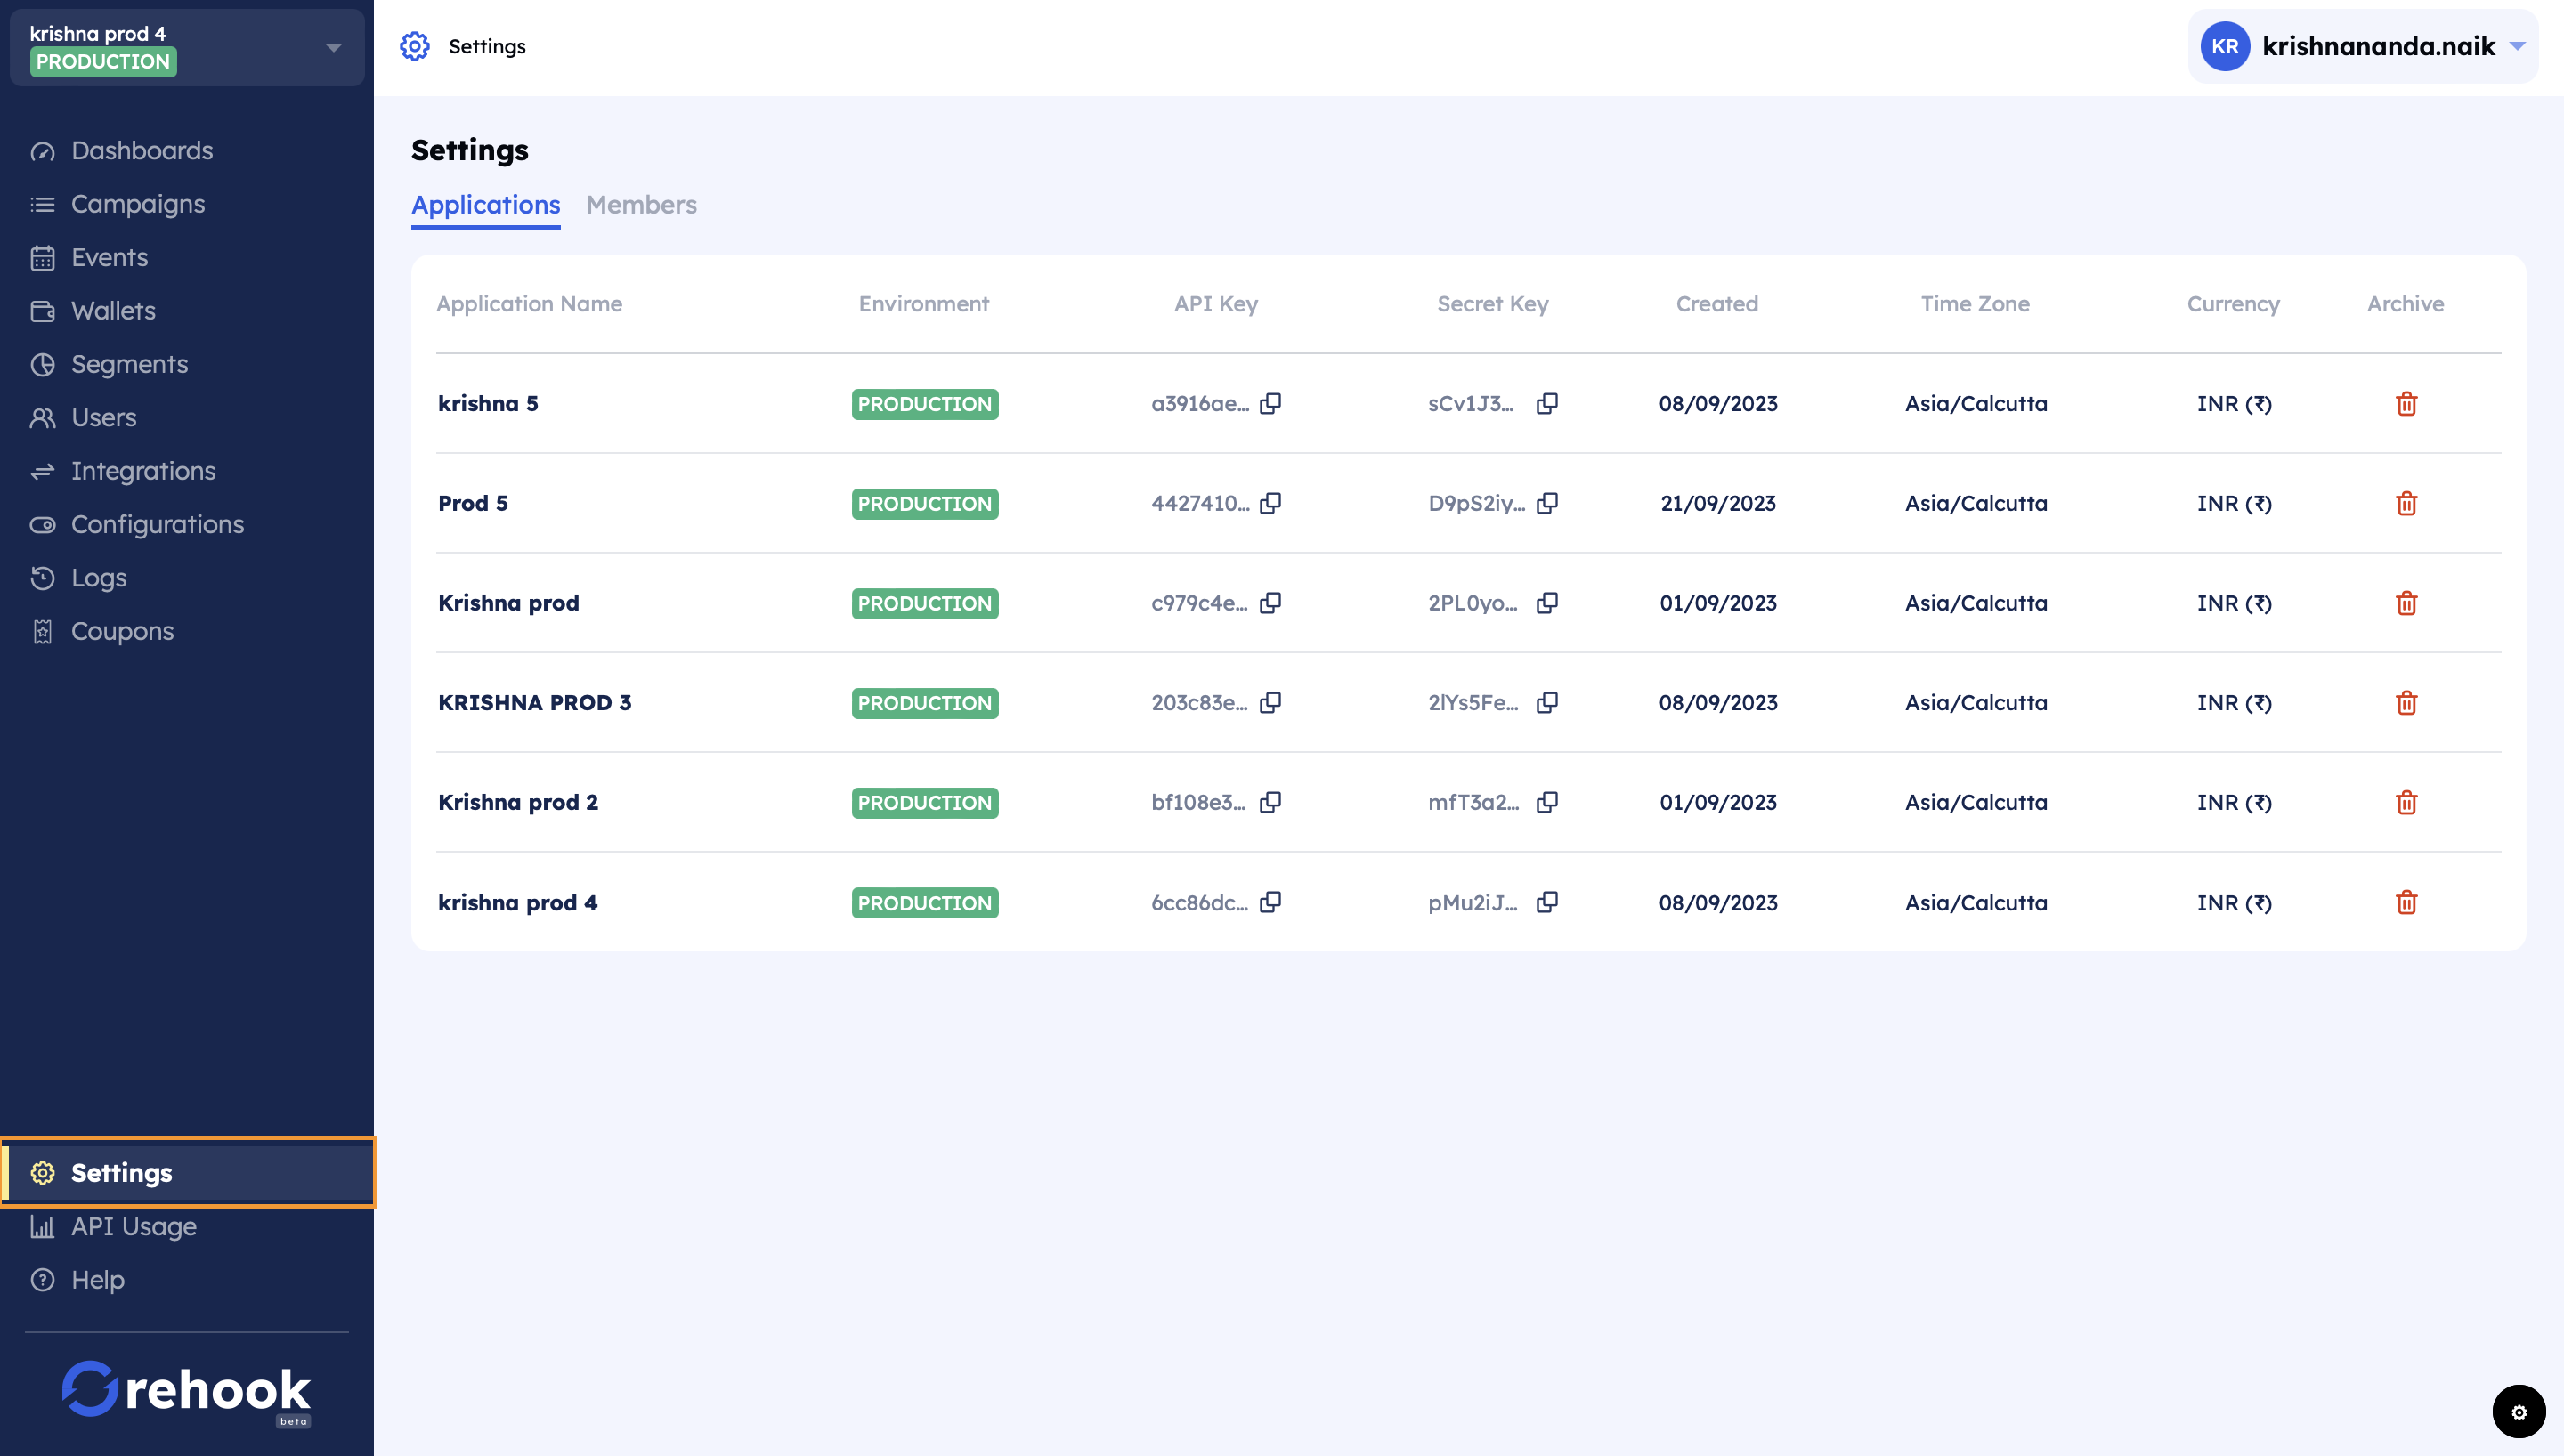
Task: Click the Application Name column header
Action: click(529, 304)
